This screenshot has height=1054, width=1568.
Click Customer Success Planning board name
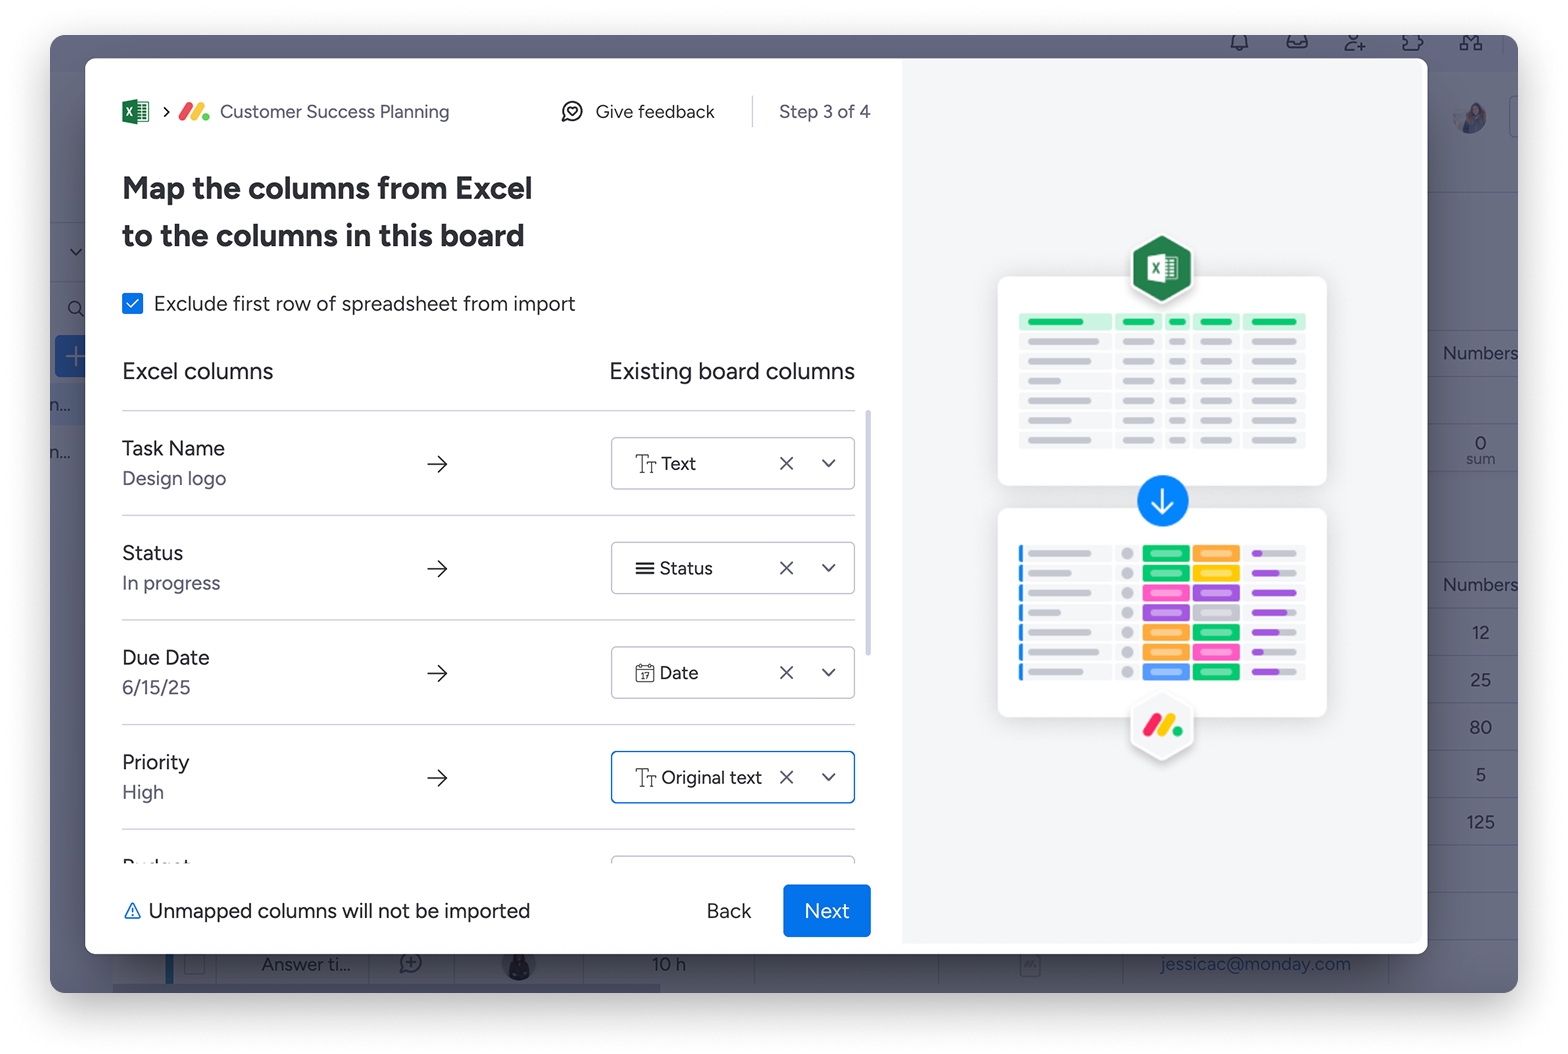[335, 112]
